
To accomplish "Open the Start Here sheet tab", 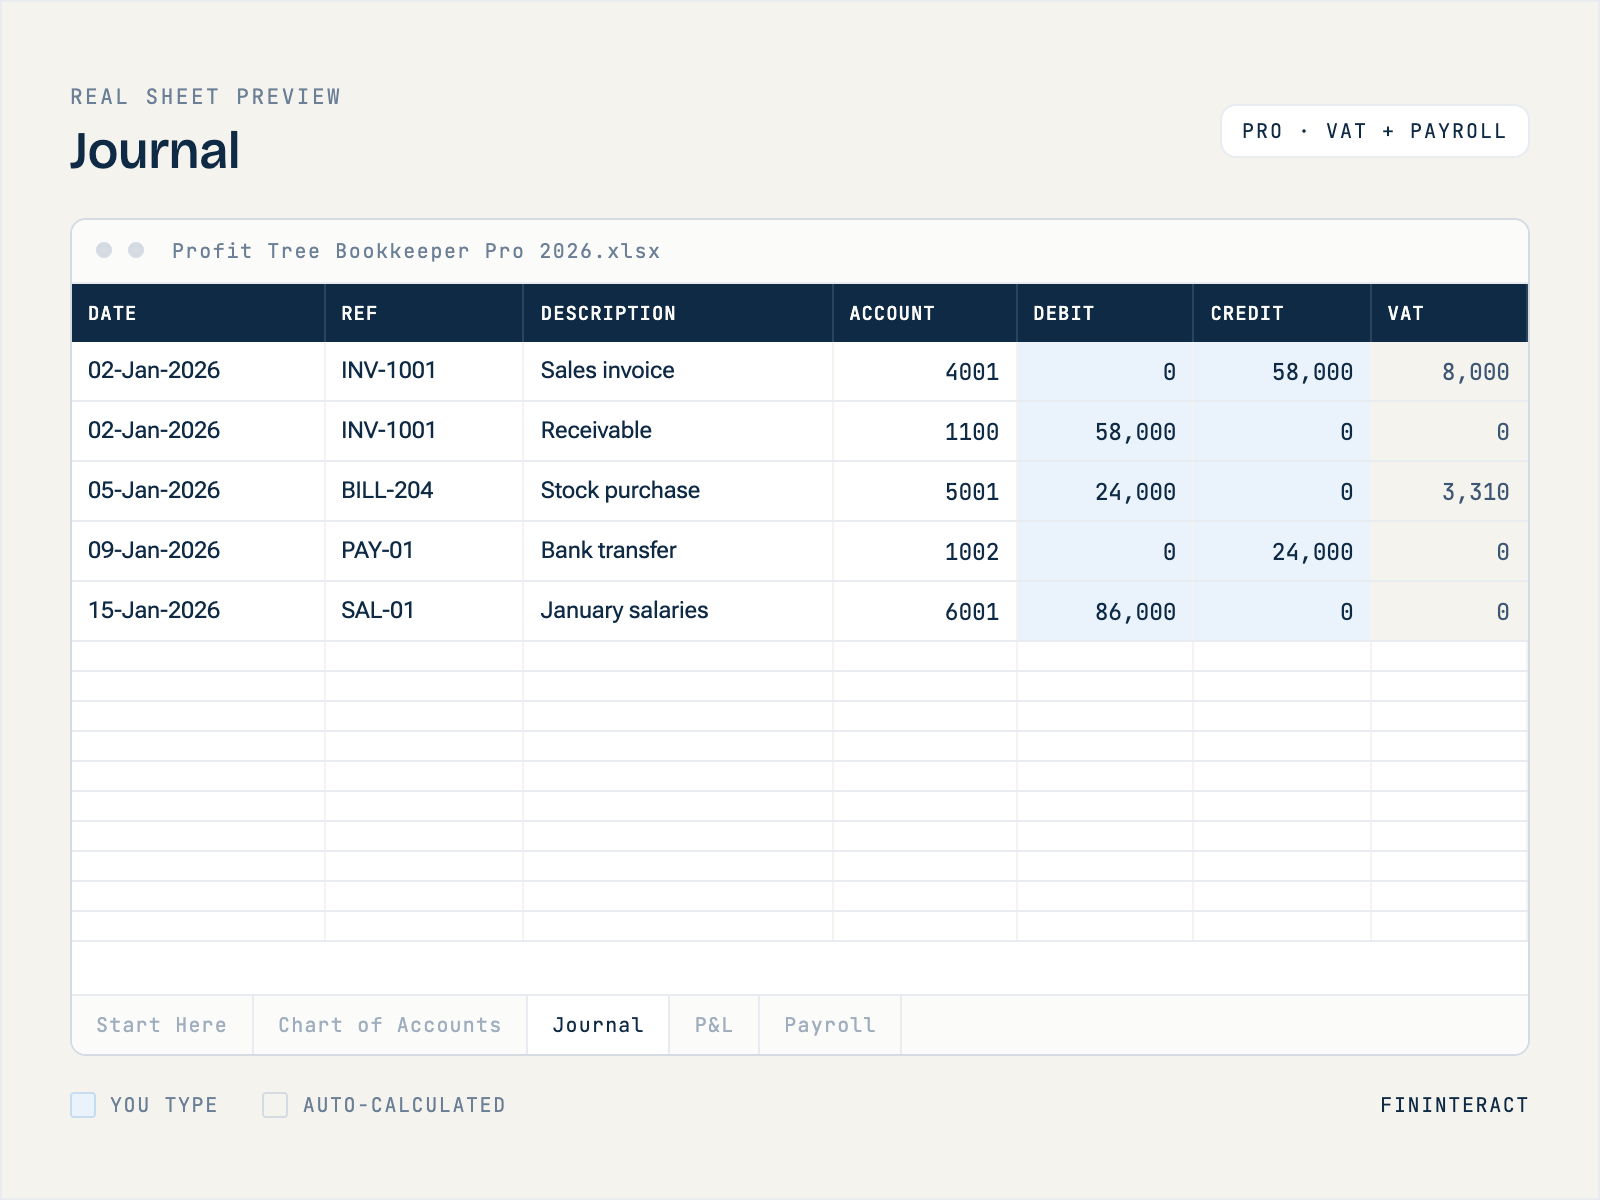I will [162, 1025].
